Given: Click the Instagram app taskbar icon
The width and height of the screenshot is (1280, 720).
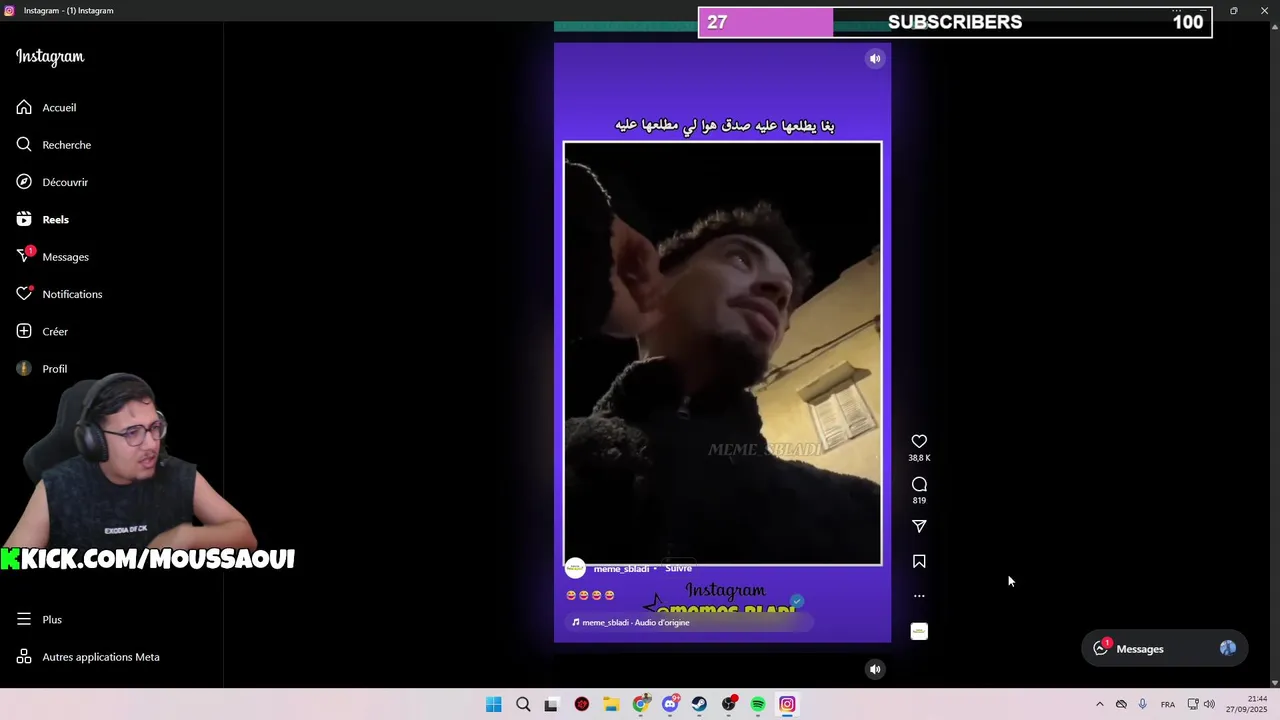Looking at the screenshot, I should pos(787,704).
